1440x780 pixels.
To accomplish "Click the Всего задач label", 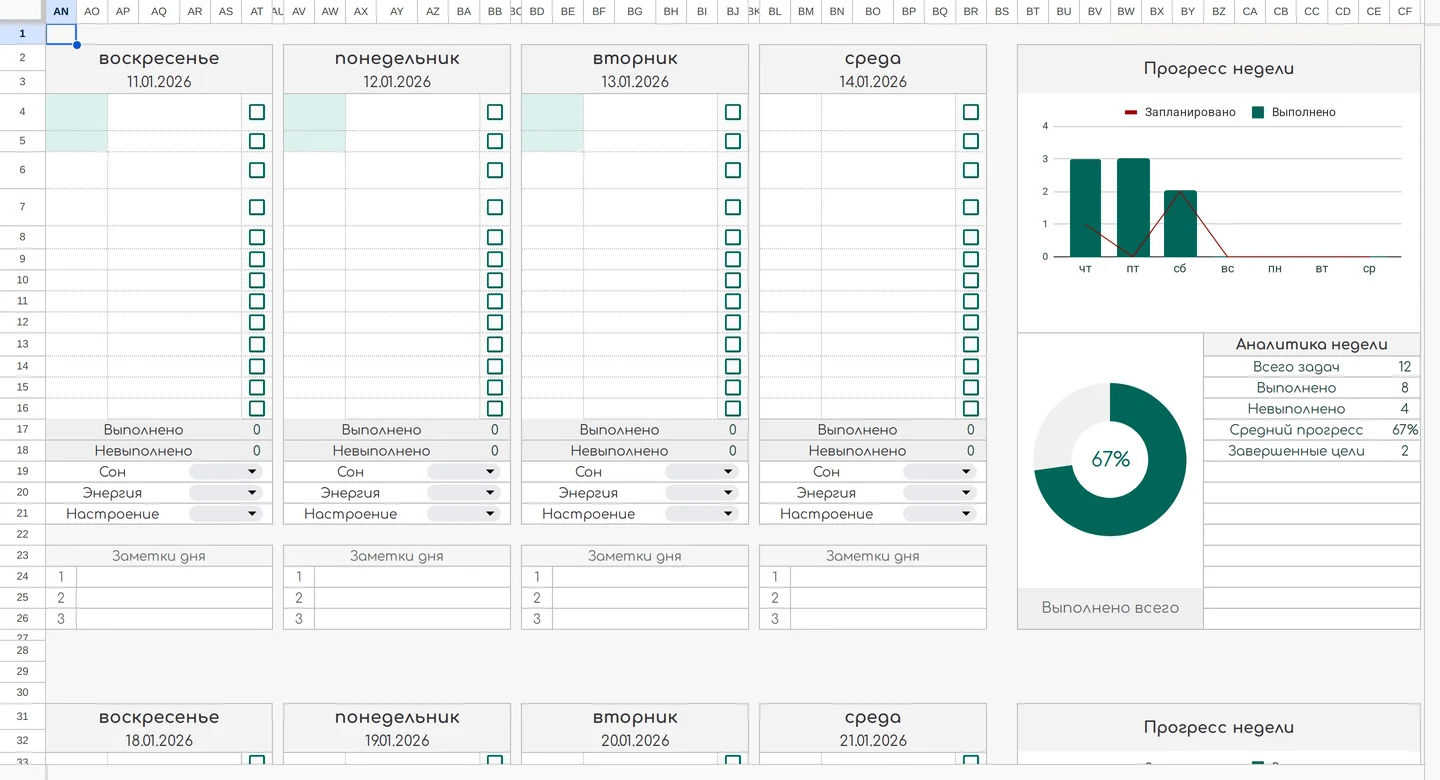I will point(1296,367).
